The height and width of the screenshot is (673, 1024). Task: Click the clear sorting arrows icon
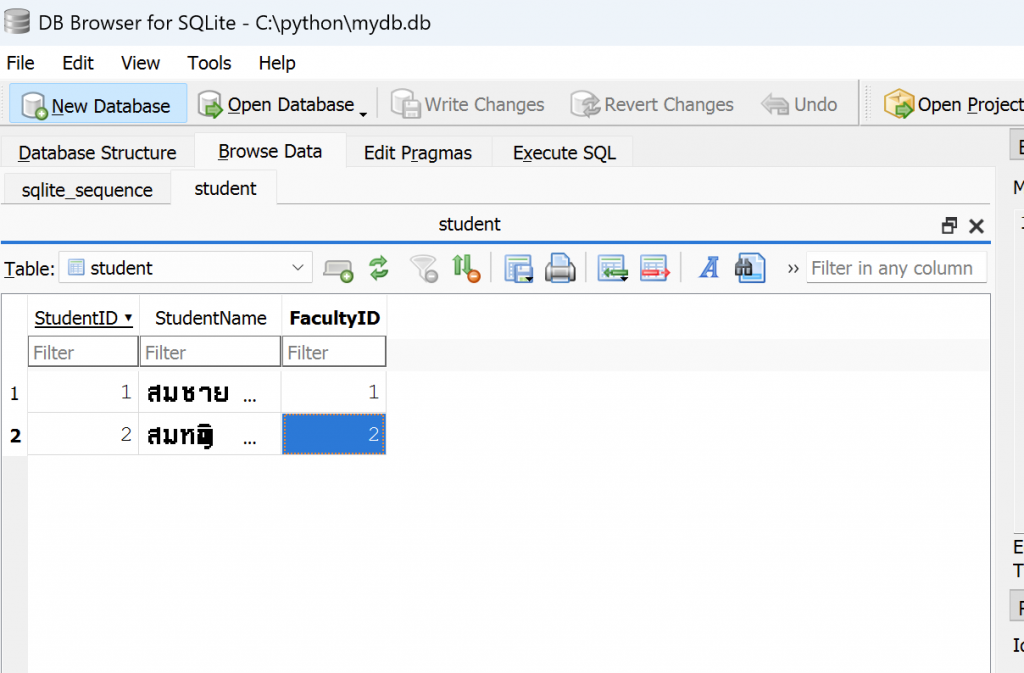466,268
